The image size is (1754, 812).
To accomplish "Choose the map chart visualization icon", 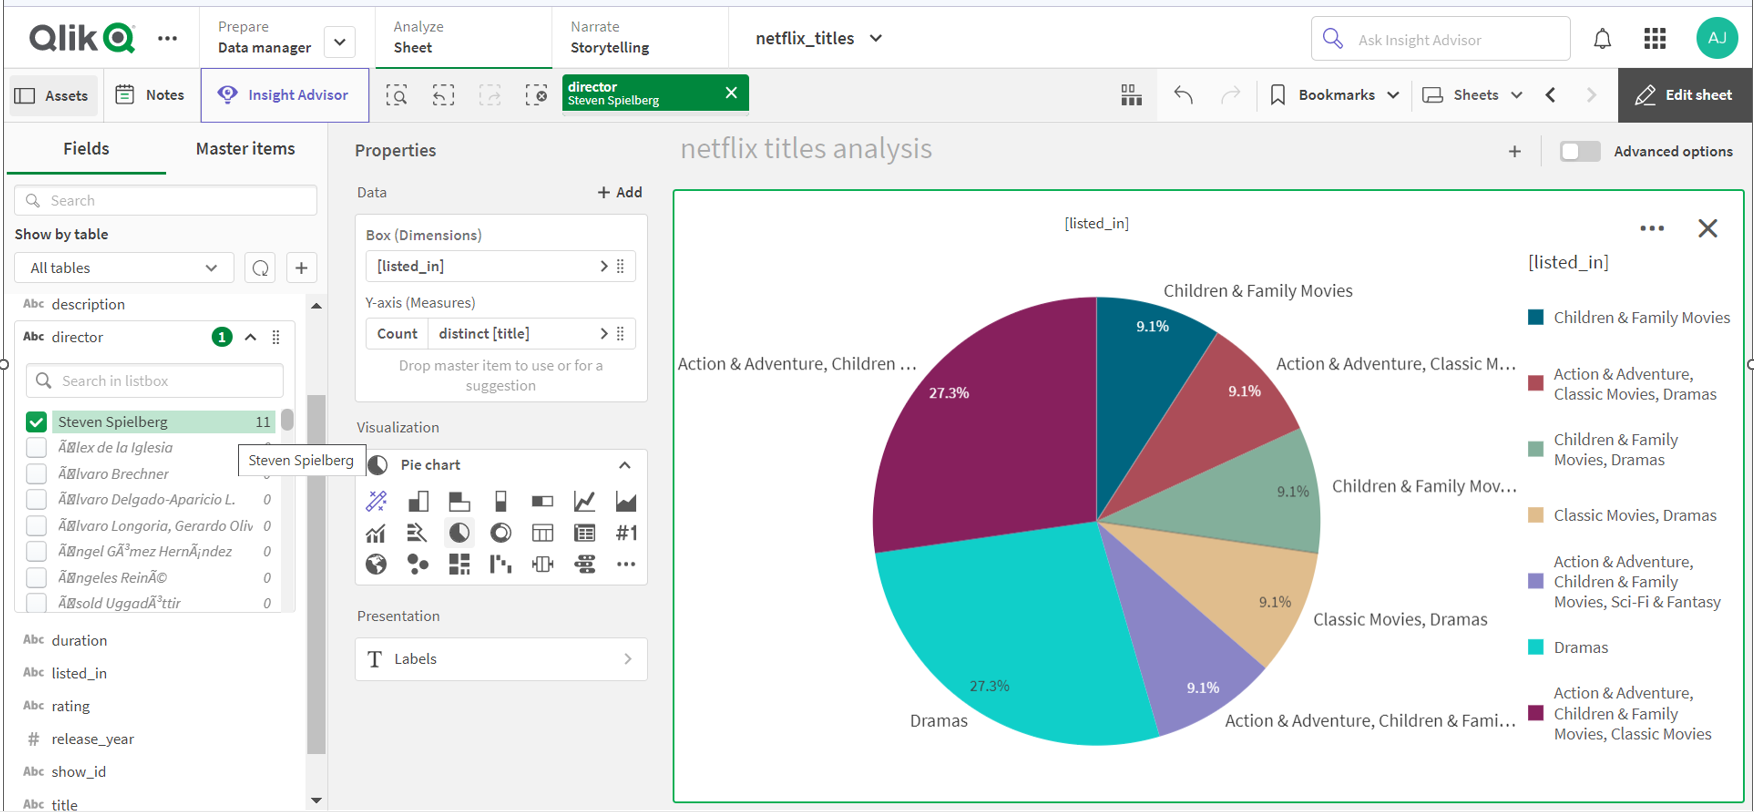I will click(376, 565).
